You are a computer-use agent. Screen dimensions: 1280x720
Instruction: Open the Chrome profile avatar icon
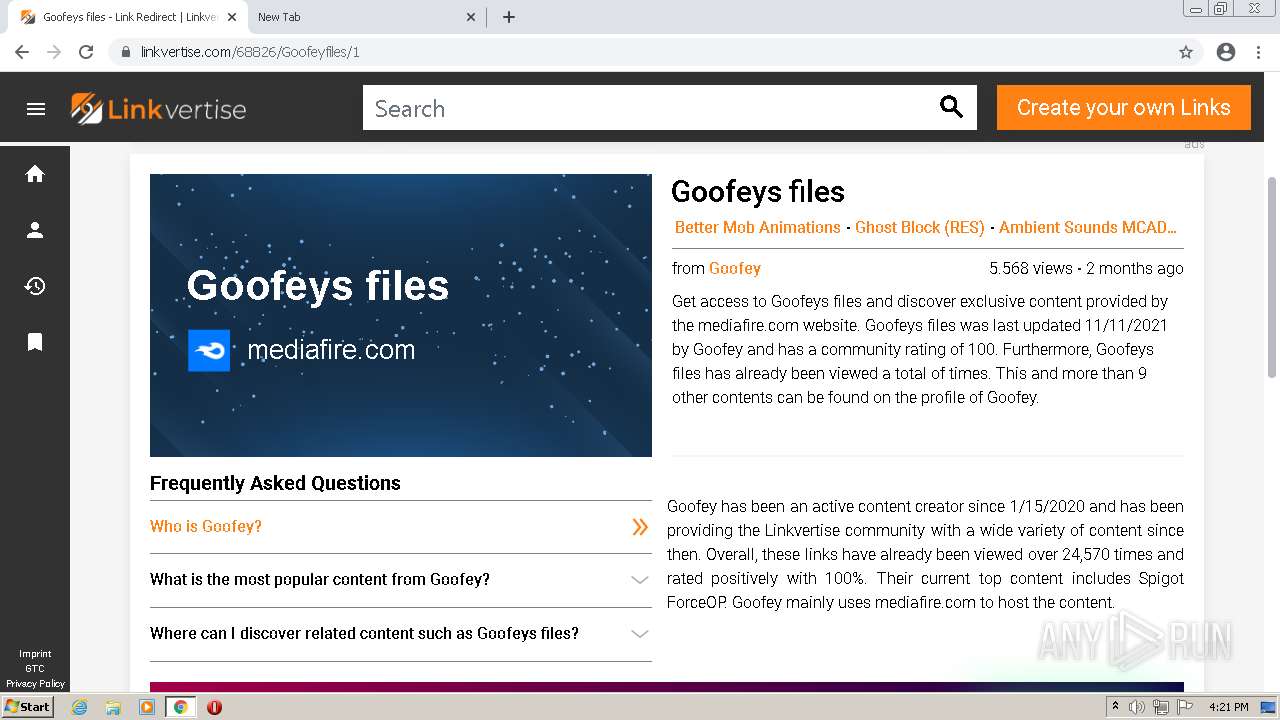pyautogui.click(x=1226, y=52)
